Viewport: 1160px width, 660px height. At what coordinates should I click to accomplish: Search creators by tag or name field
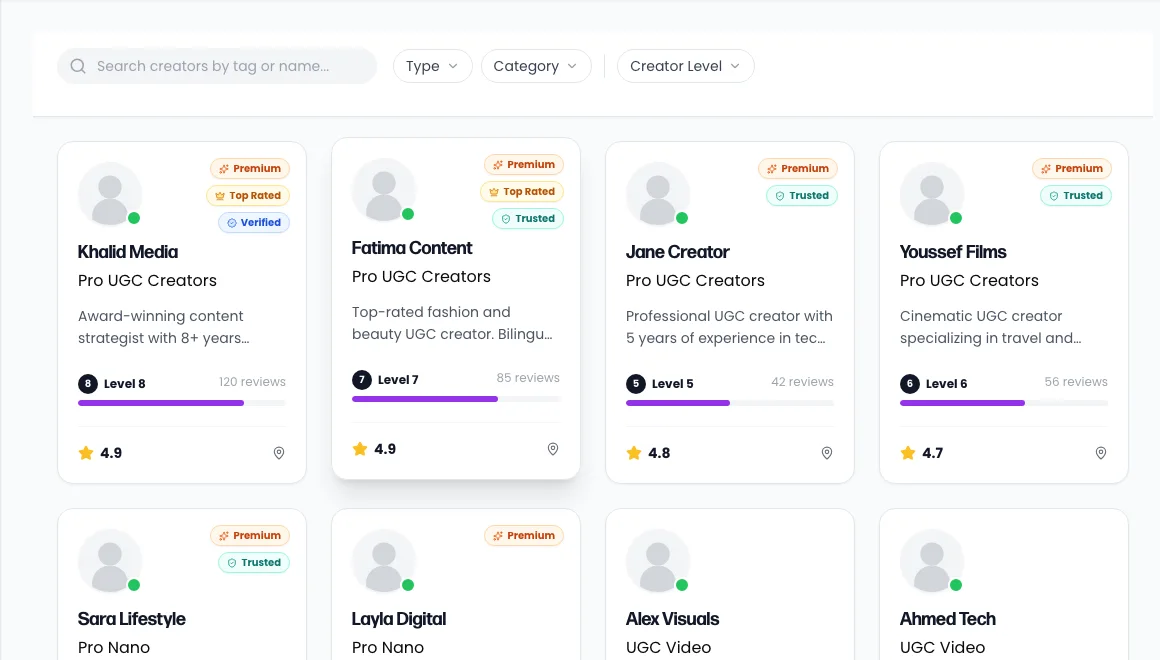(217, 66)
